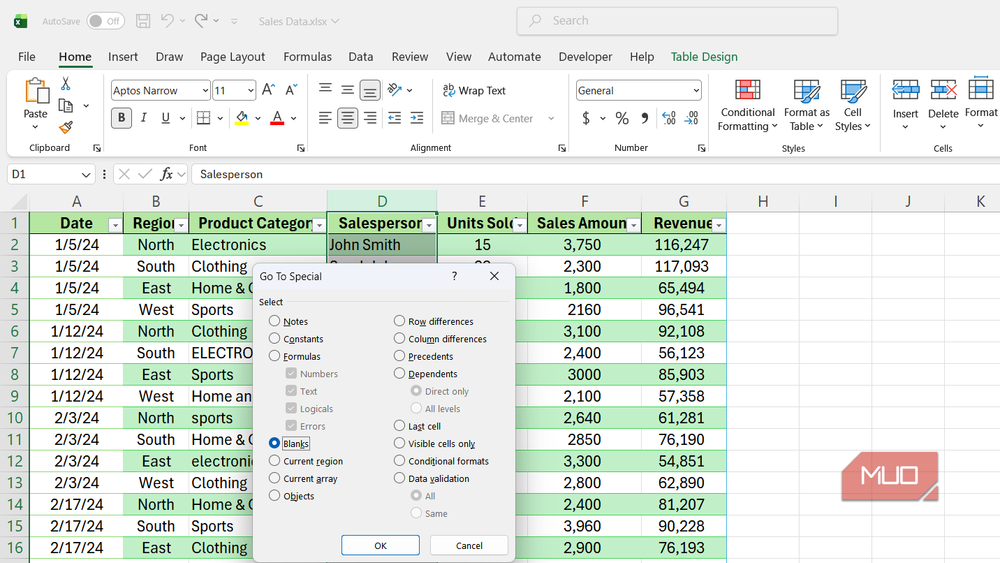Click the Wrap Text button

click(474, 91)
